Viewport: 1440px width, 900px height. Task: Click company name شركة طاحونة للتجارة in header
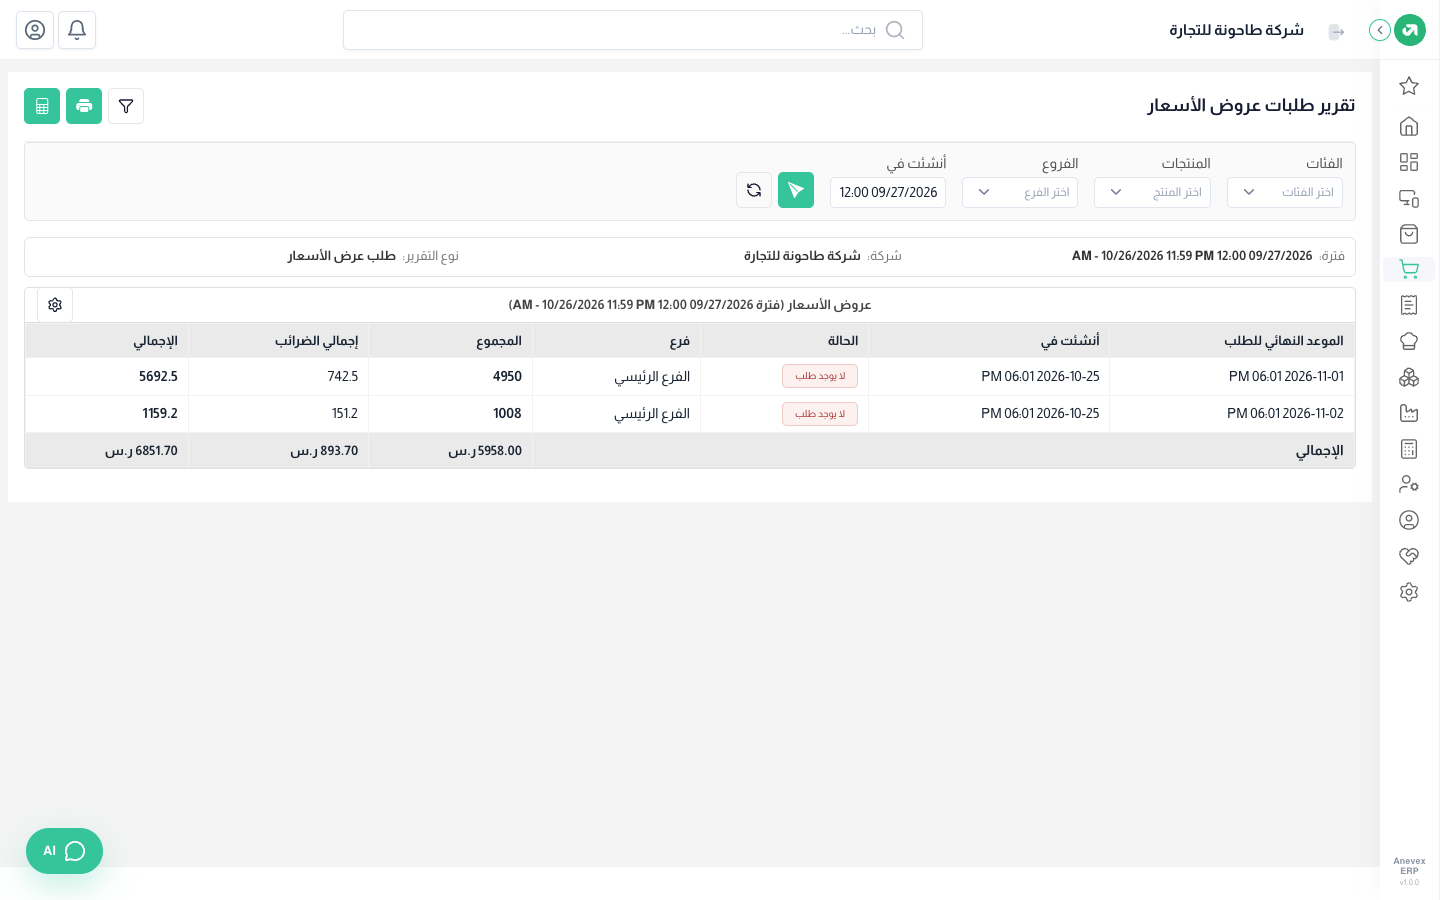[x=1237, y=30]
